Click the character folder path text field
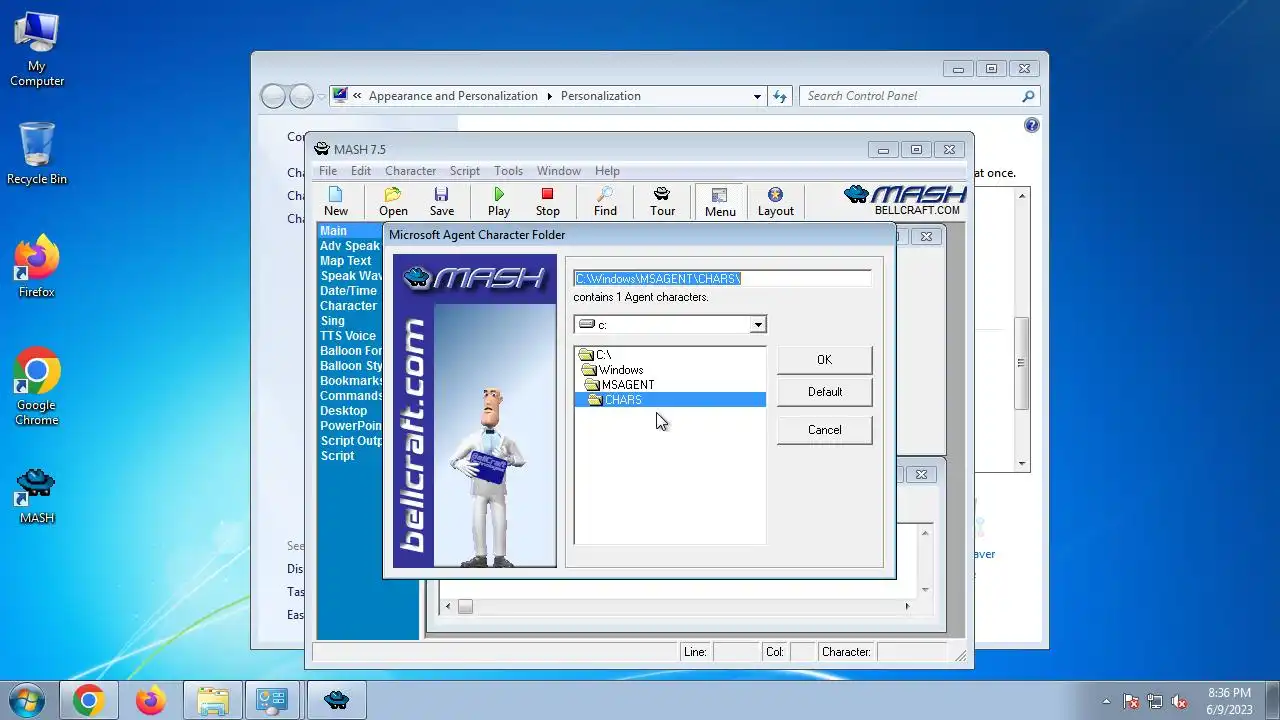 (722, 279)
